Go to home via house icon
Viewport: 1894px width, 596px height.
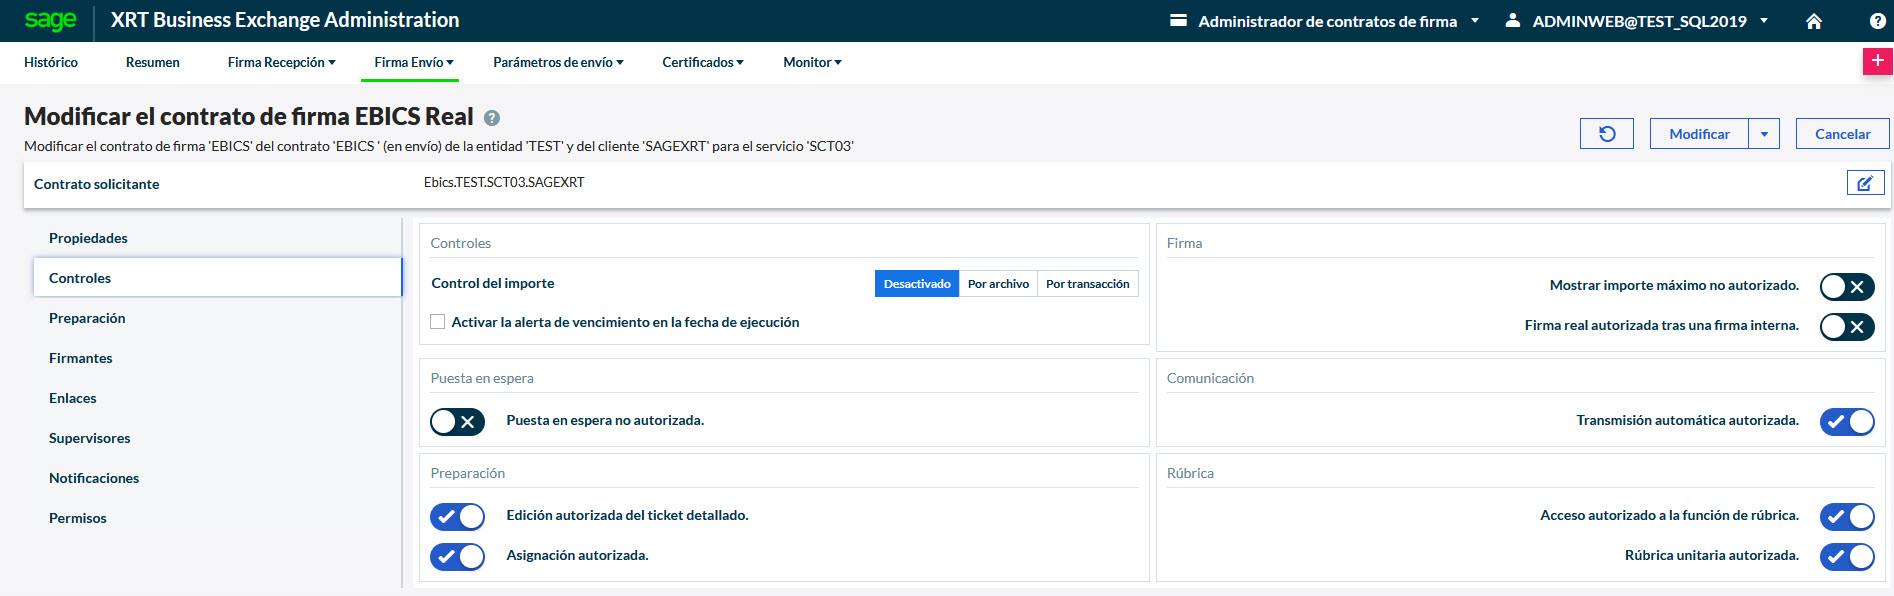point(1813,21)
